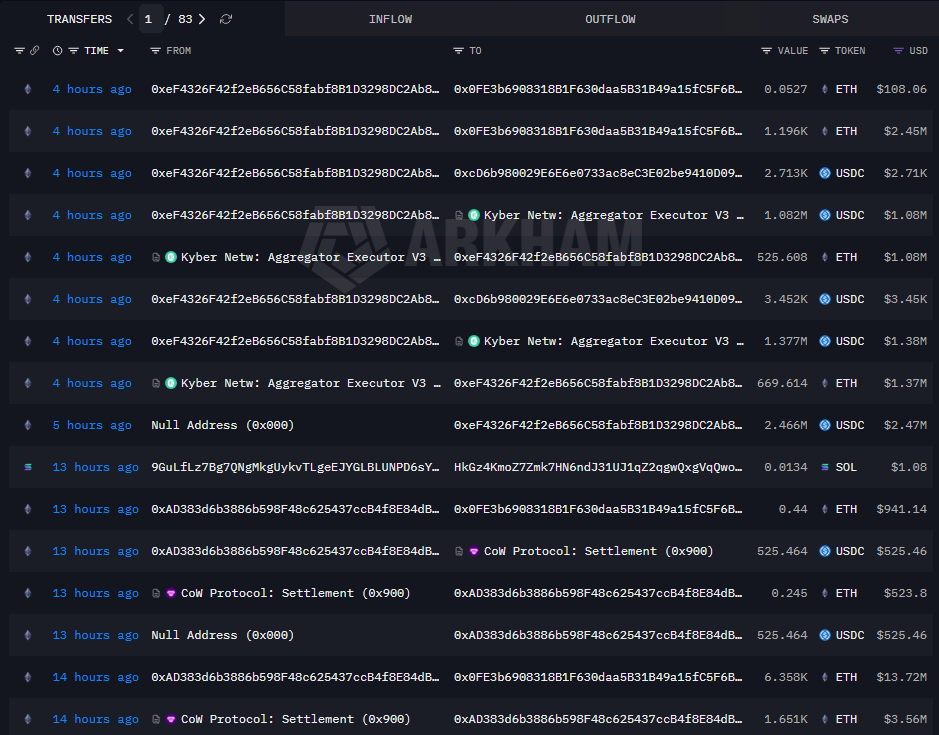The image size is (939, 735).
Task: Click USDC token label on 1.377M row
Action: pyautogui.click(x=850, y=341)
